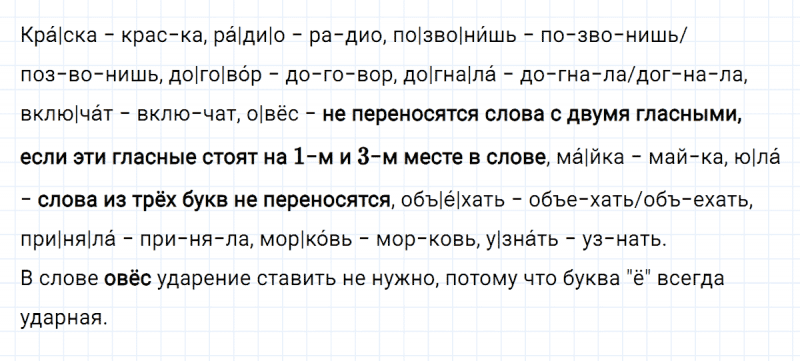Click the hyphenation "объе-хать/объ-ехать"
The height and width of the screenshot is (361, 800).
[x=639, y=200]
